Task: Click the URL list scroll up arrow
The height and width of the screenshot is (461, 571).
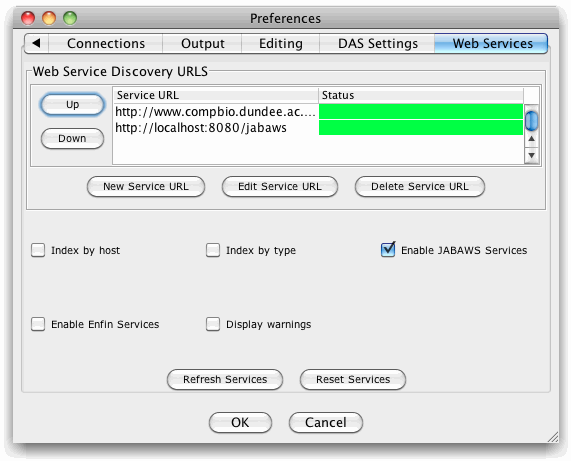Action: (531, 139)
